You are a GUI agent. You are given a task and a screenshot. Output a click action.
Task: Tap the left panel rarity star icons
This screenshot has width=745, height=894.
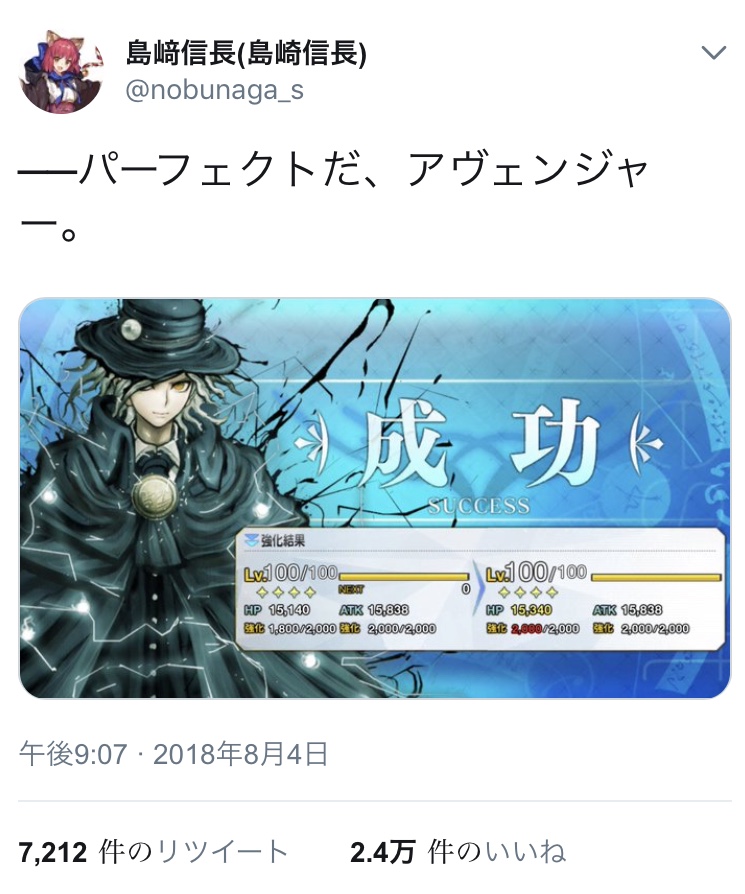(x=287, y=592)
